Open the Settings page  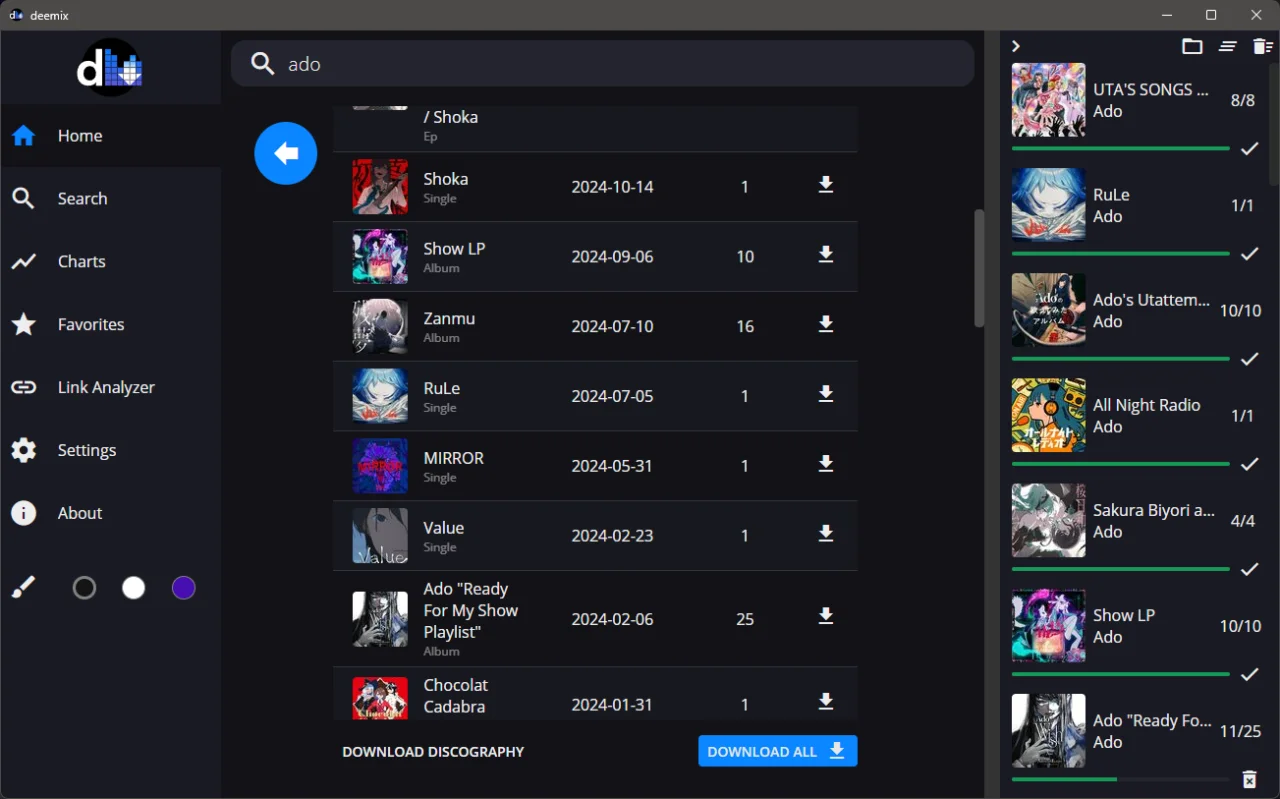[x=110, y=450]
